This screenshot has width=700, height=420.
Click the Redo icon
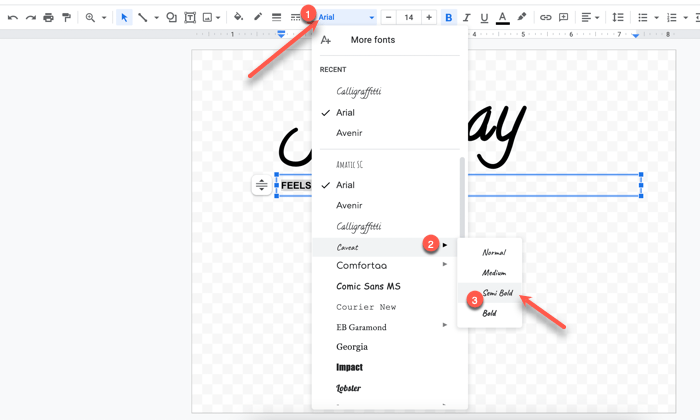coord(30,17)
